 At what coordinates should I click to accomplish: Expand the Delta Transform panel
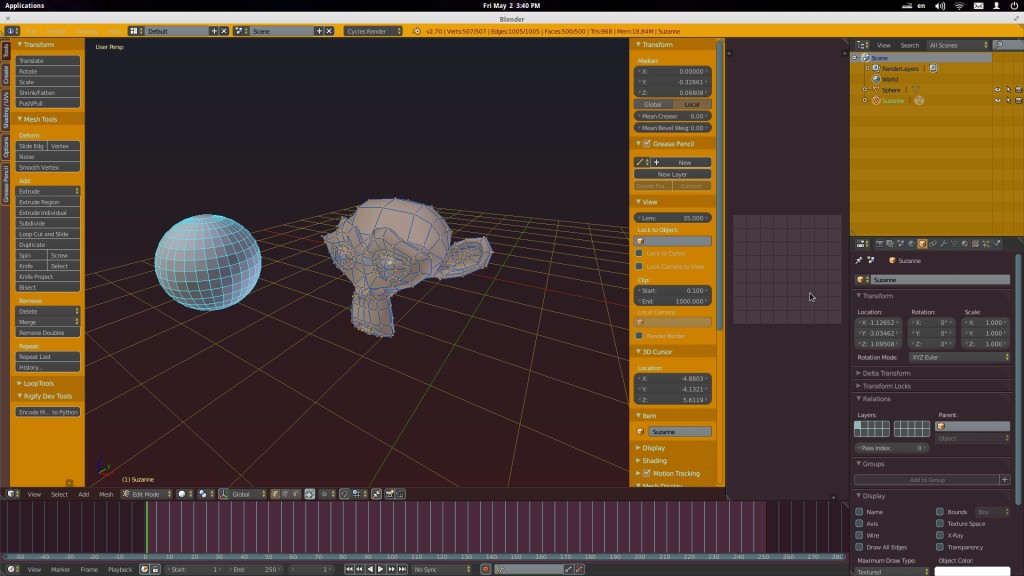click(885, 373)
